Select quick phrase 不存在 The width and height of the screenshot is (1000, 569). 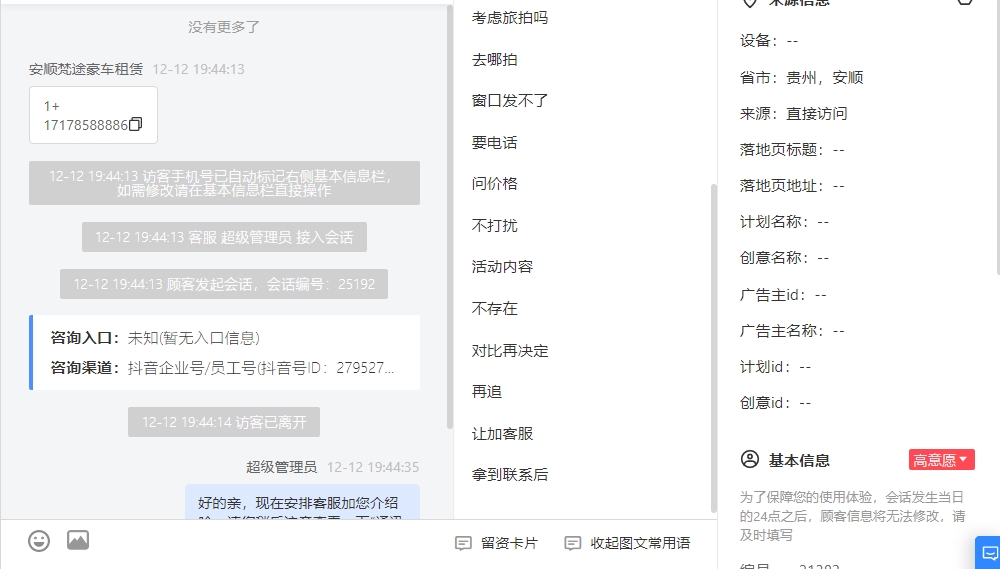click(494, 309)
